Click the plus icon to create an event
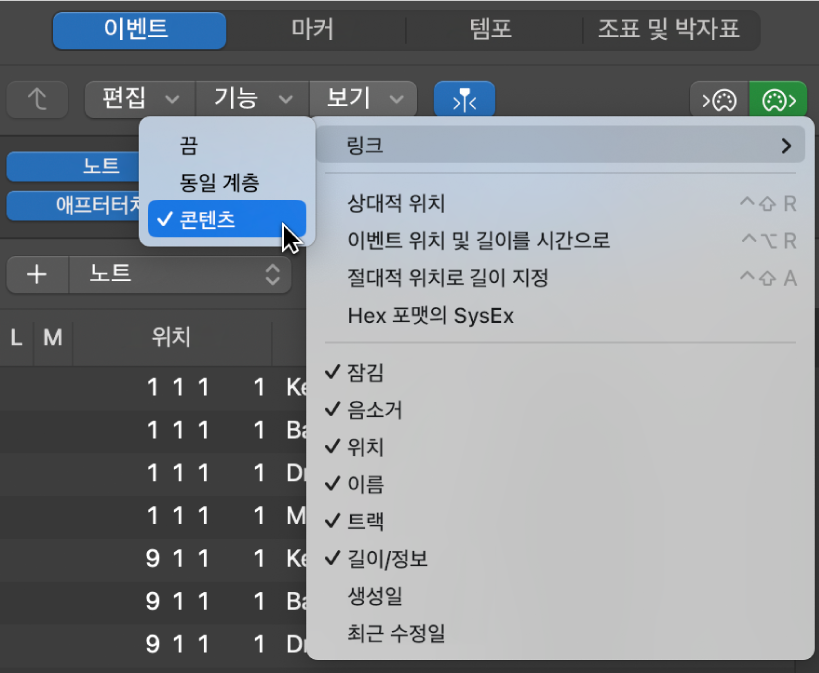 tap(37, 274)
